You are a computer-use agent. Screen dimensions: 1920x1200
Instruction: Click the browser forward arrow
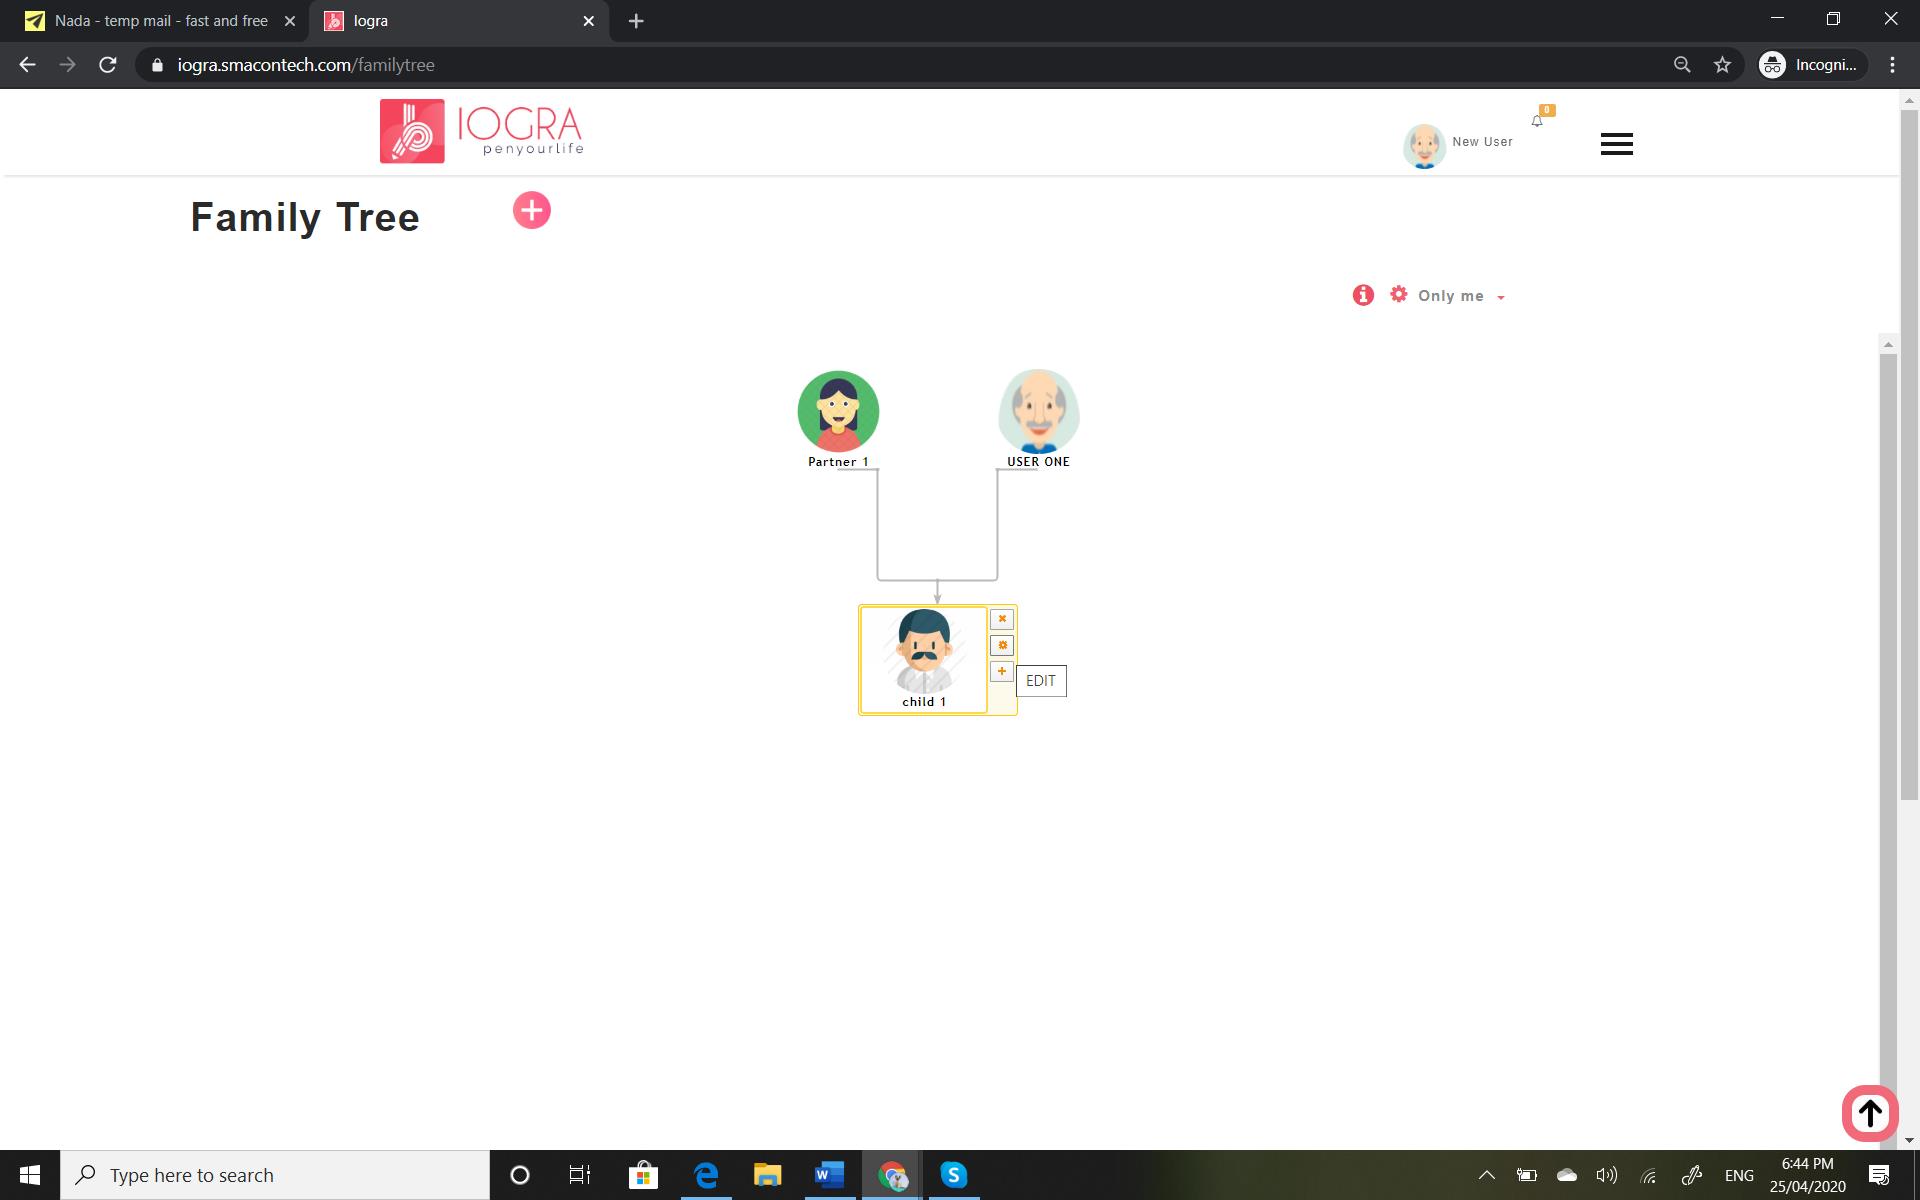pos(67,65)
